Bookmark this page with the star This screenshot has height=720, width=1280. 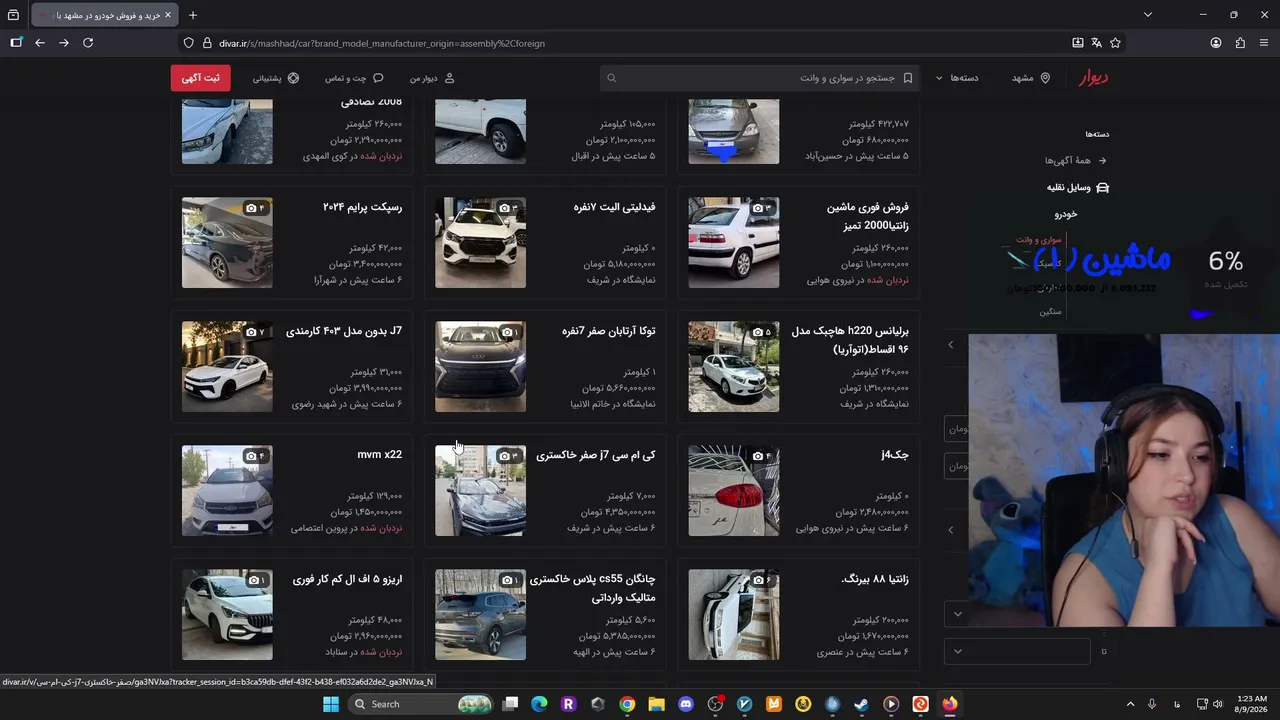(1116, 43)
